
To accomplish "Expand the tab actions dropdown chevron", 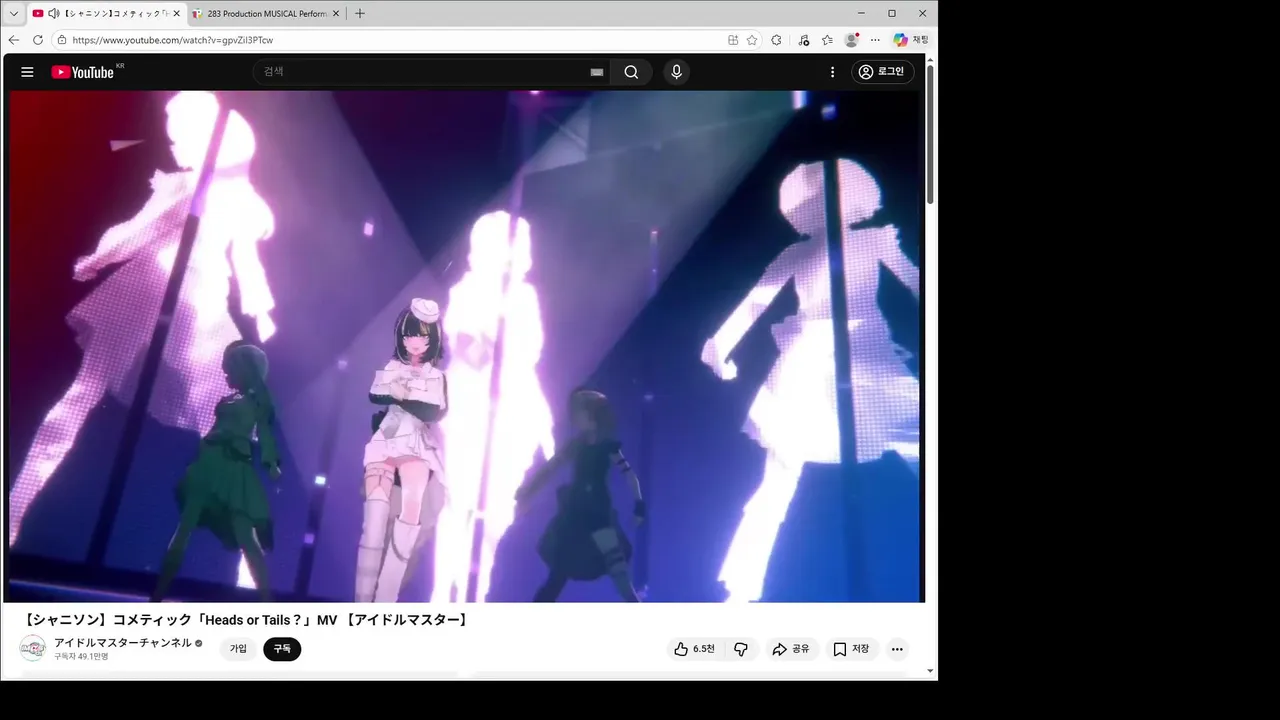I will 14,14.
